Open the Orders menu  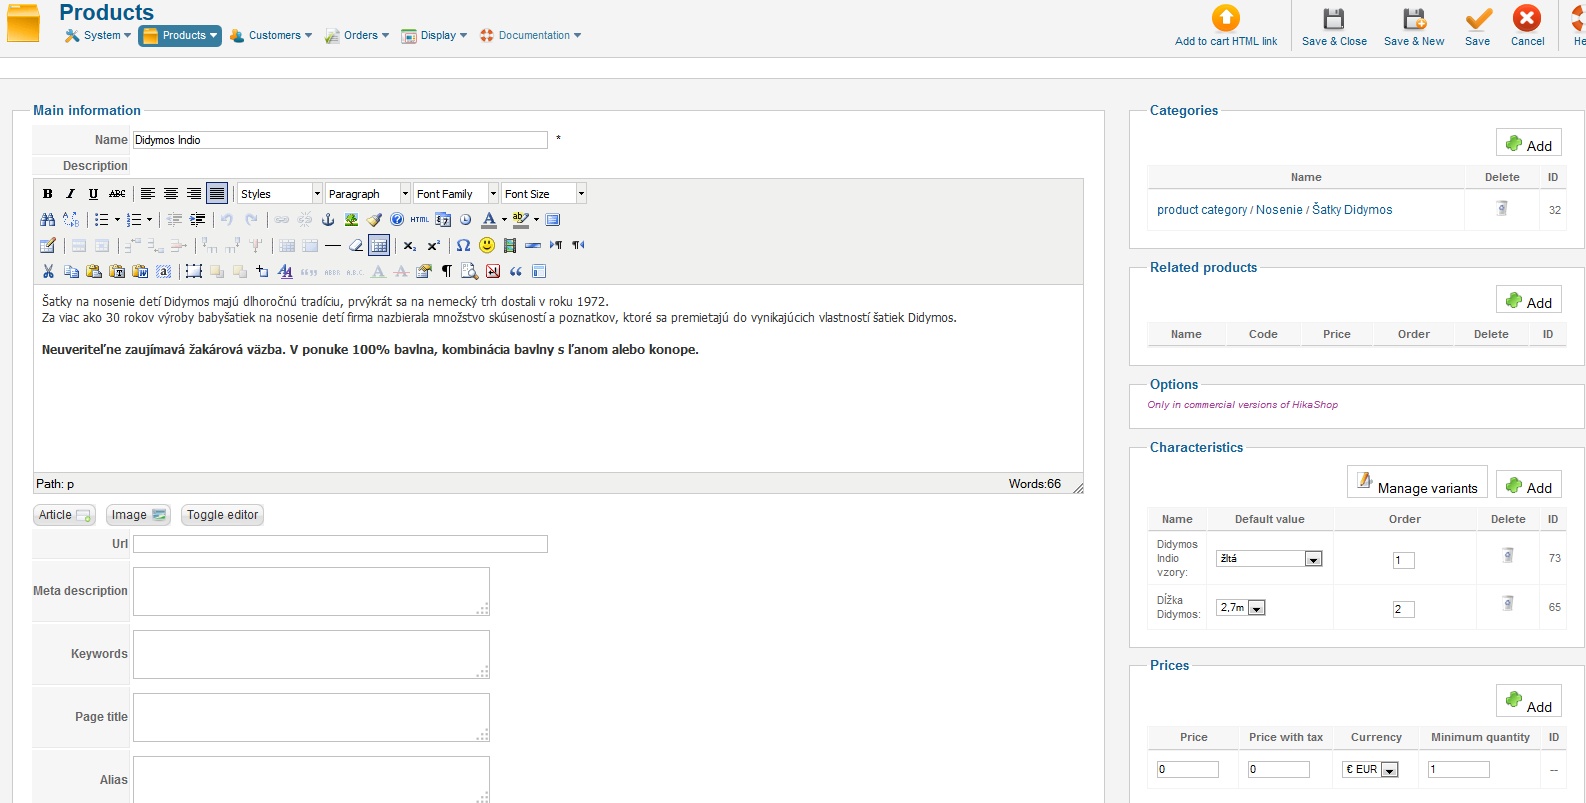click(356, 36)
